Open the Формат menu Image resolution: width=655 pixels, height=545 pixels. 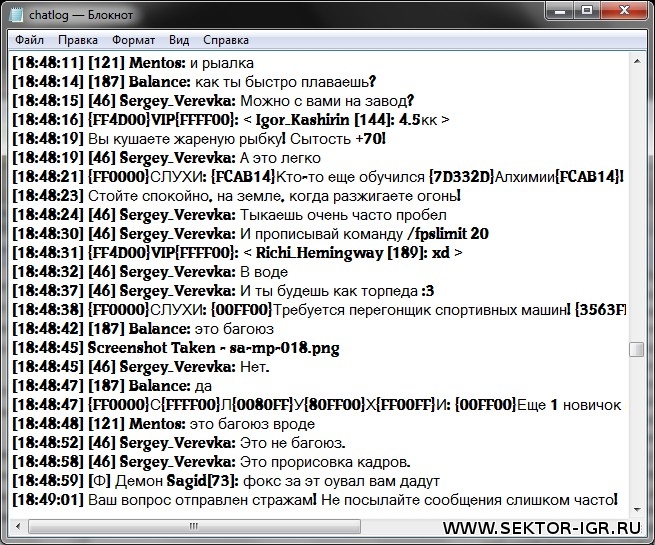tap(133, 40)
